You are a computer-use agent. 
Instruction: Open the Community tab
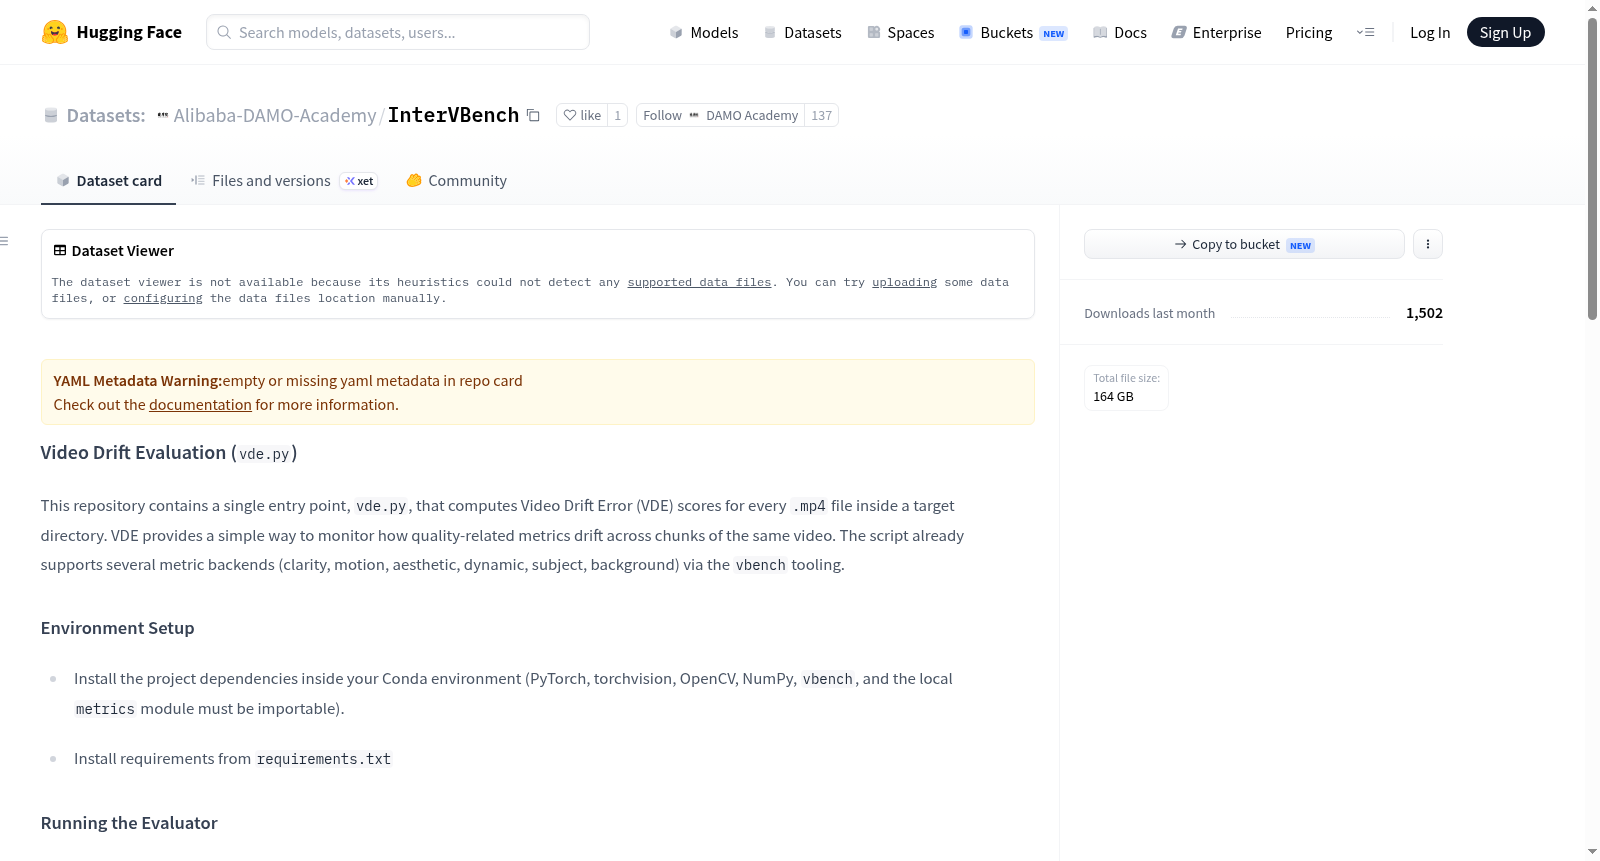click(456, 181)
